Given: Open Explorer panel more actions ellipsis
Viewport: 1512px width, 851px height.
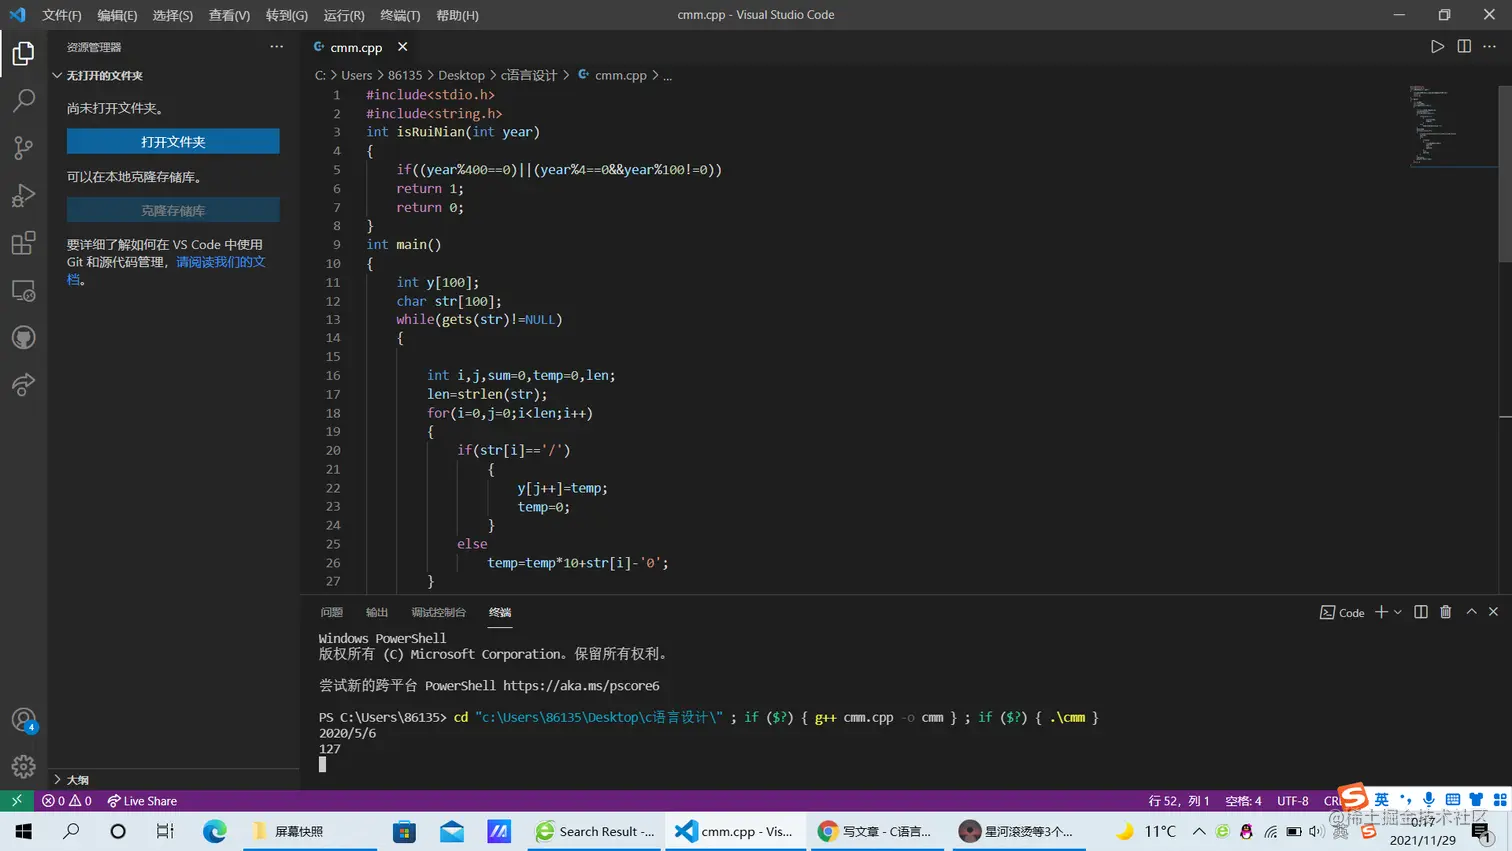Looking at the screenshot, I should coord(277,47).
